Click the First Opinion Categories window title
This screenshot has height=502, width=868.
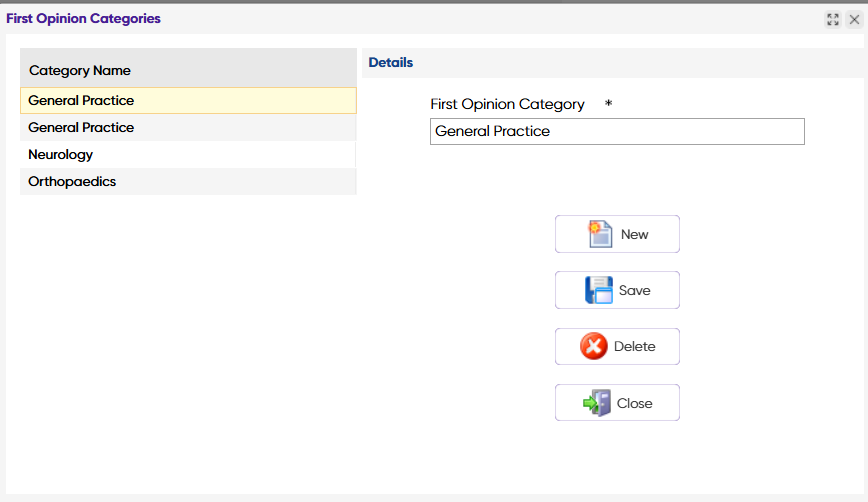coord(83,19)
